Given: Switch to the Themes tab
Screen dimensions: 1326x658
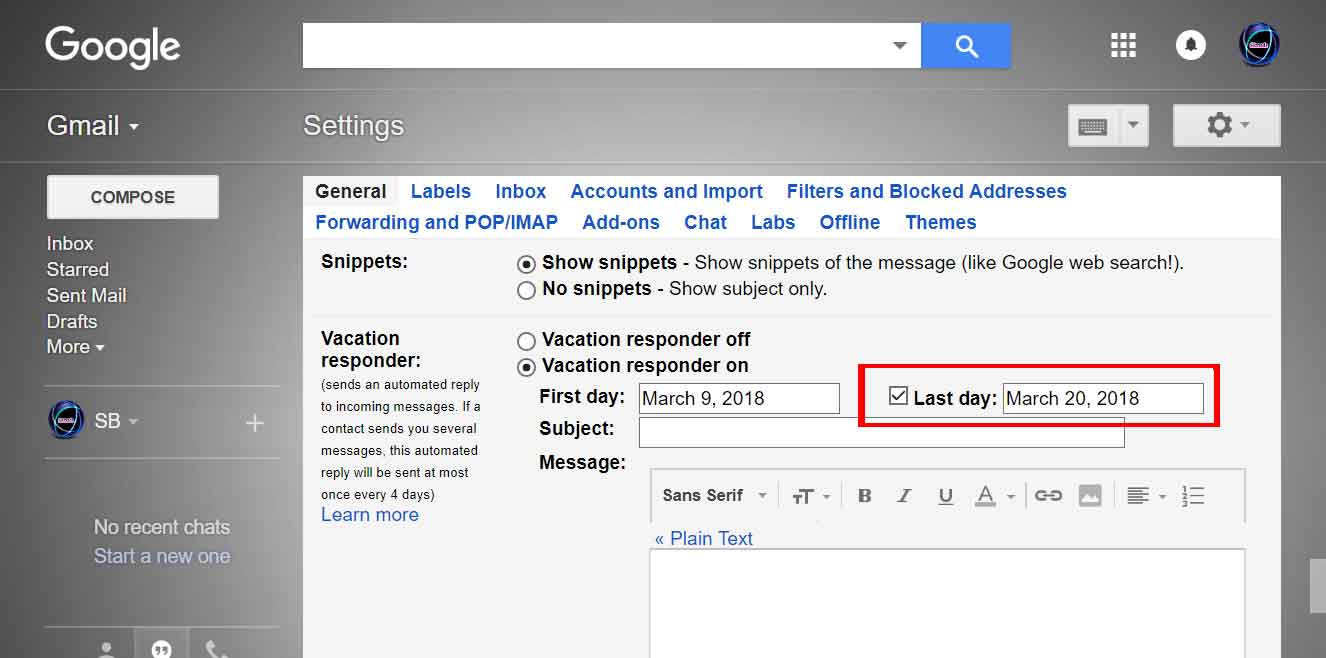Looking at the screenshot, I should tap(939, 222).
